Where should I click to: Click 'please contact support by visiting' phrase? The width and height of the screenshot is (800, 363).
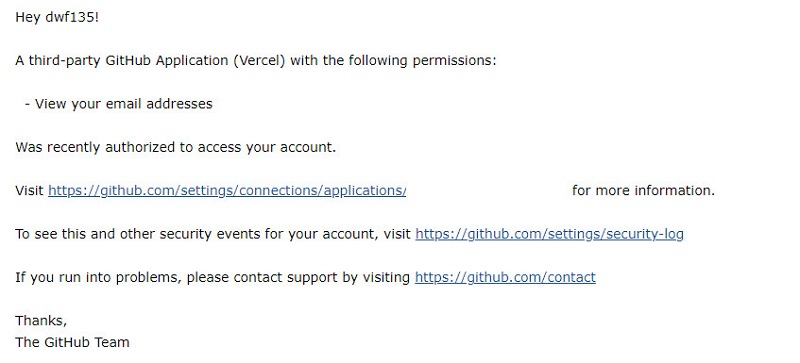298,278
